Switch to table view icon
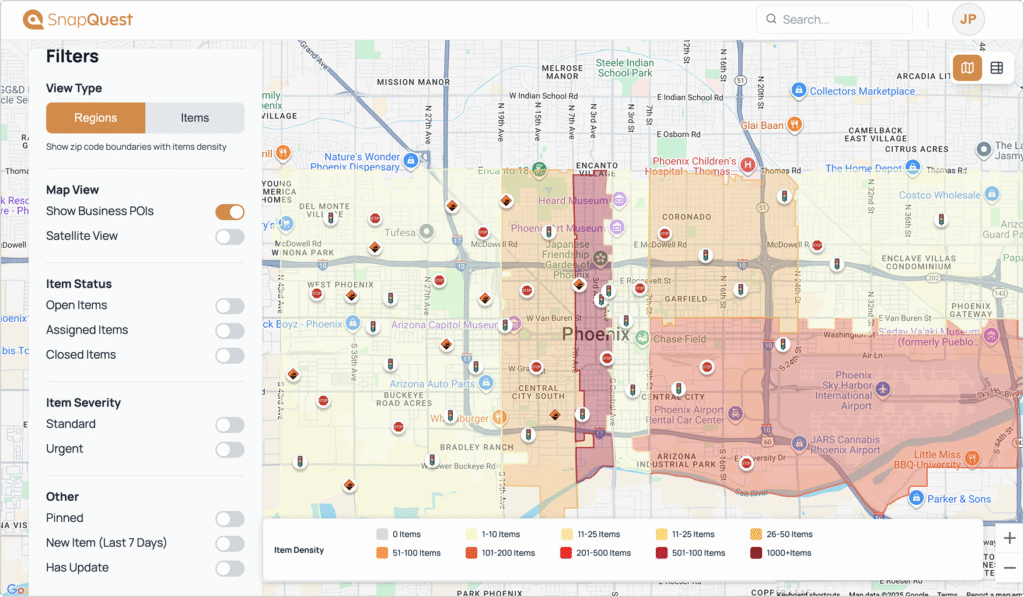The height and width of the screenshot is (597, 1024). [x=996, y=68]
